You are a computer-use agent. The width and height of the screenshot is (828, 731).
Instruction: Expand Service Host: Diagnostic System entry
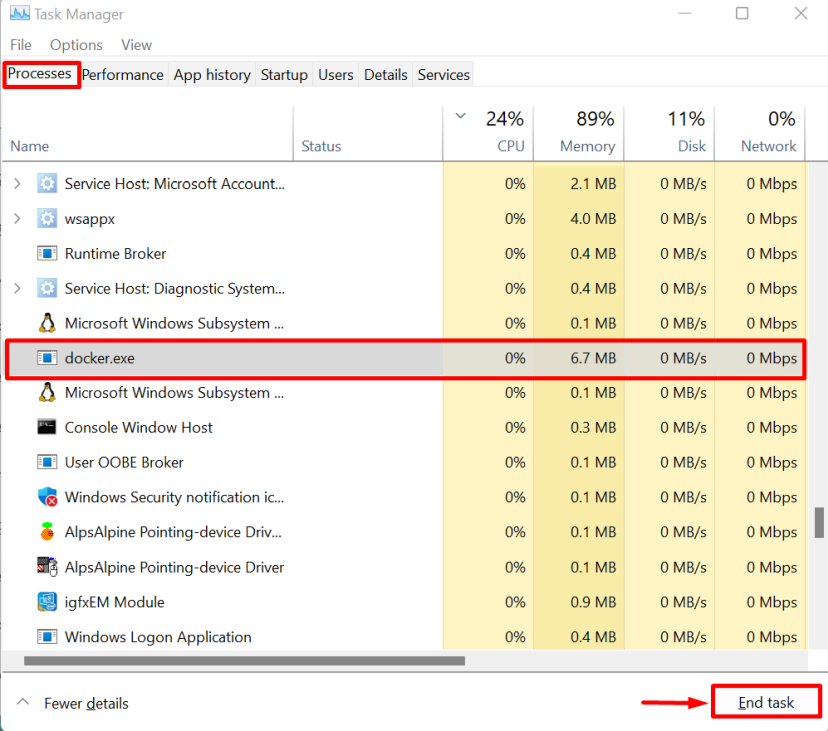coord(17,289)
